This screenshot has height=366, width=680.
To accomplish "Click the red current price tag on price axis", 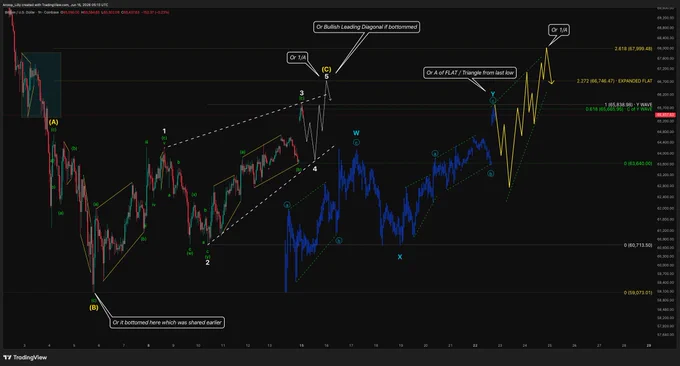I will click(666, 115).
